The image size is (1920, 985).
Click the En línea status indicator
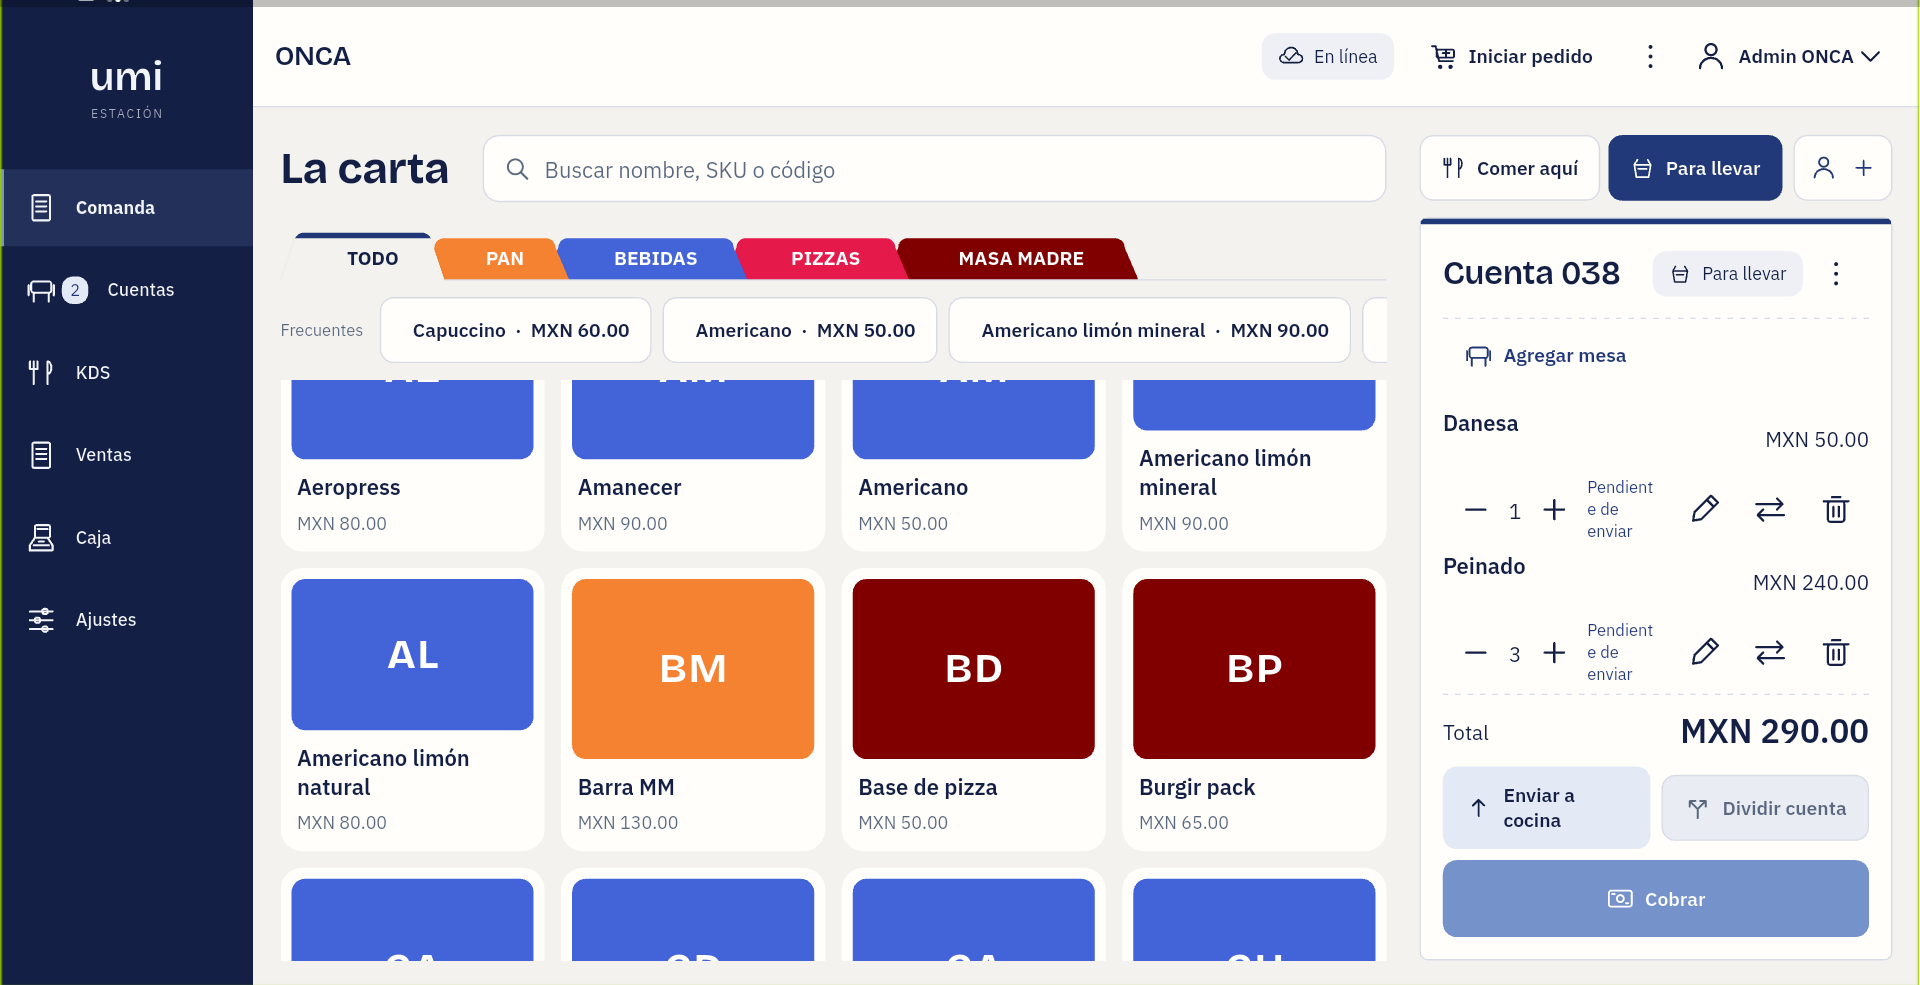[1328, 57]
